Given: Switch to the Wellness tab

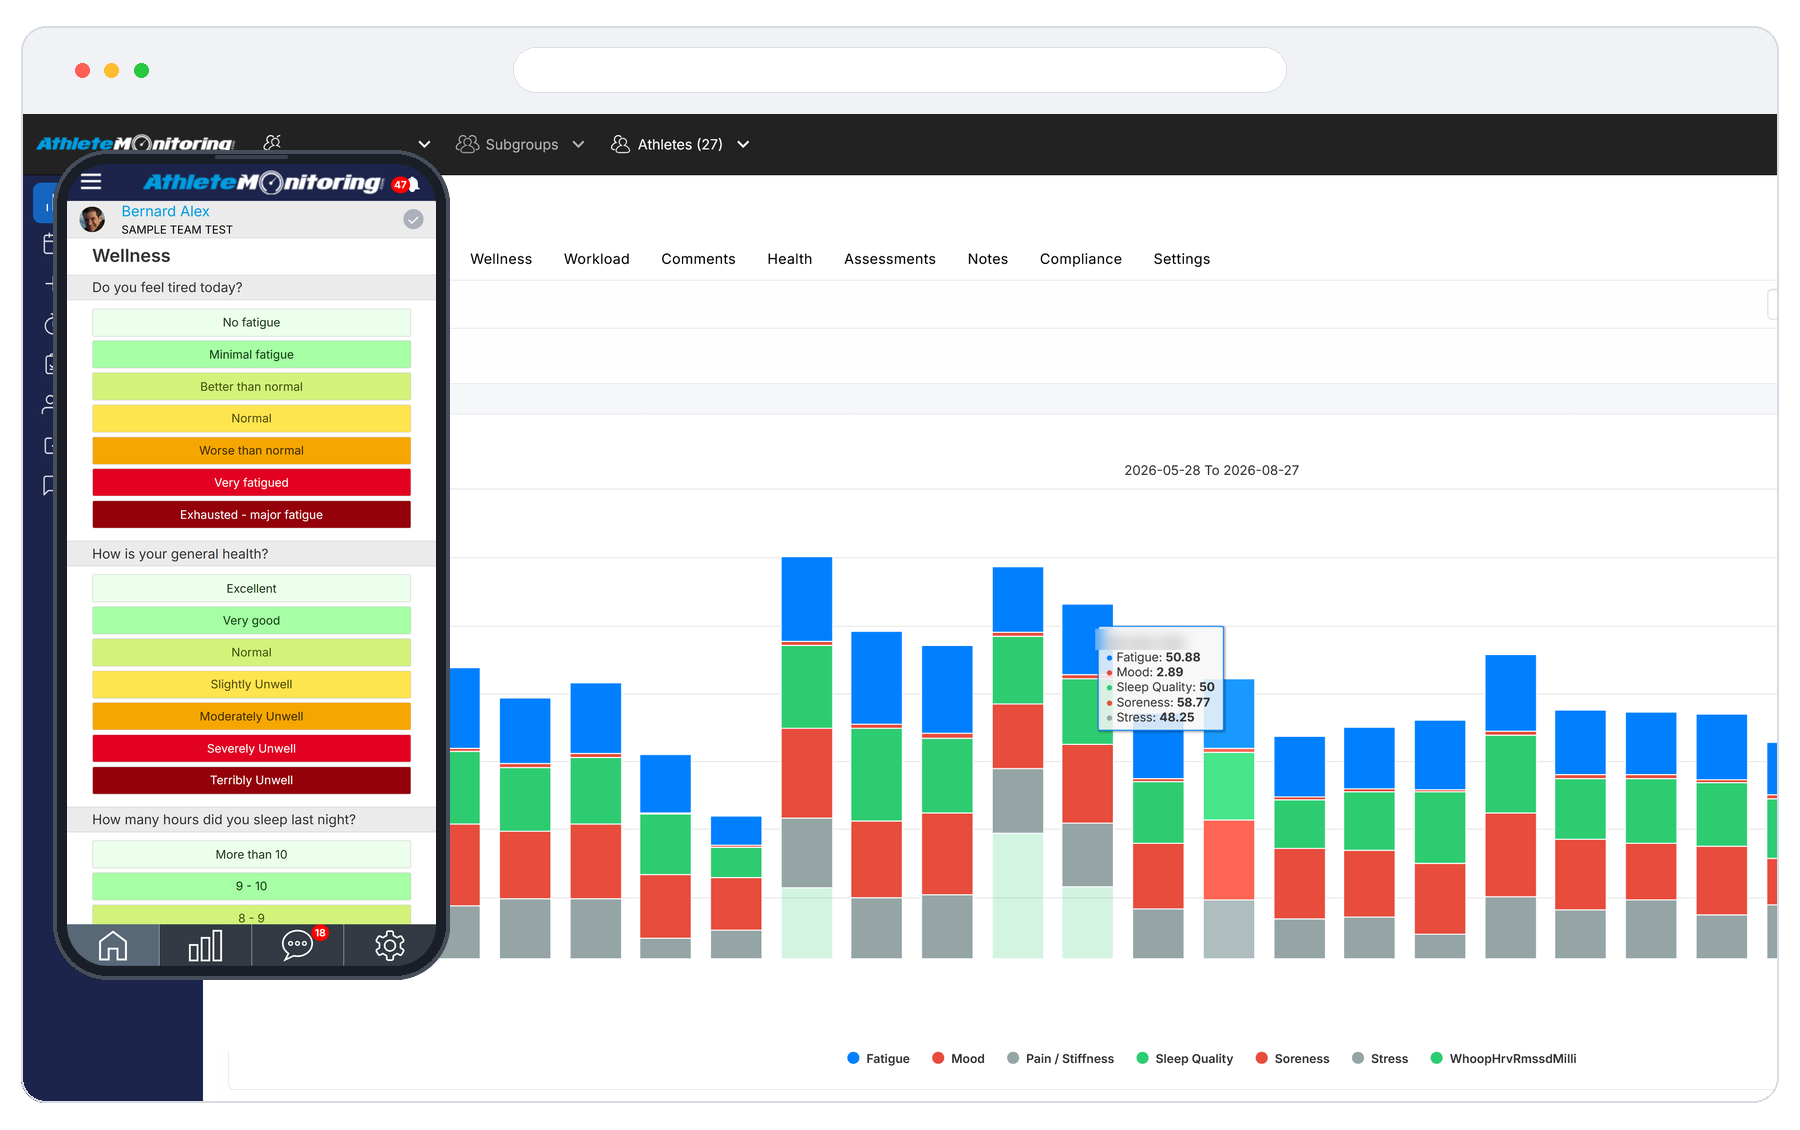Looking at the screenshot, I should pyautogui.click(x=501, y=259).
